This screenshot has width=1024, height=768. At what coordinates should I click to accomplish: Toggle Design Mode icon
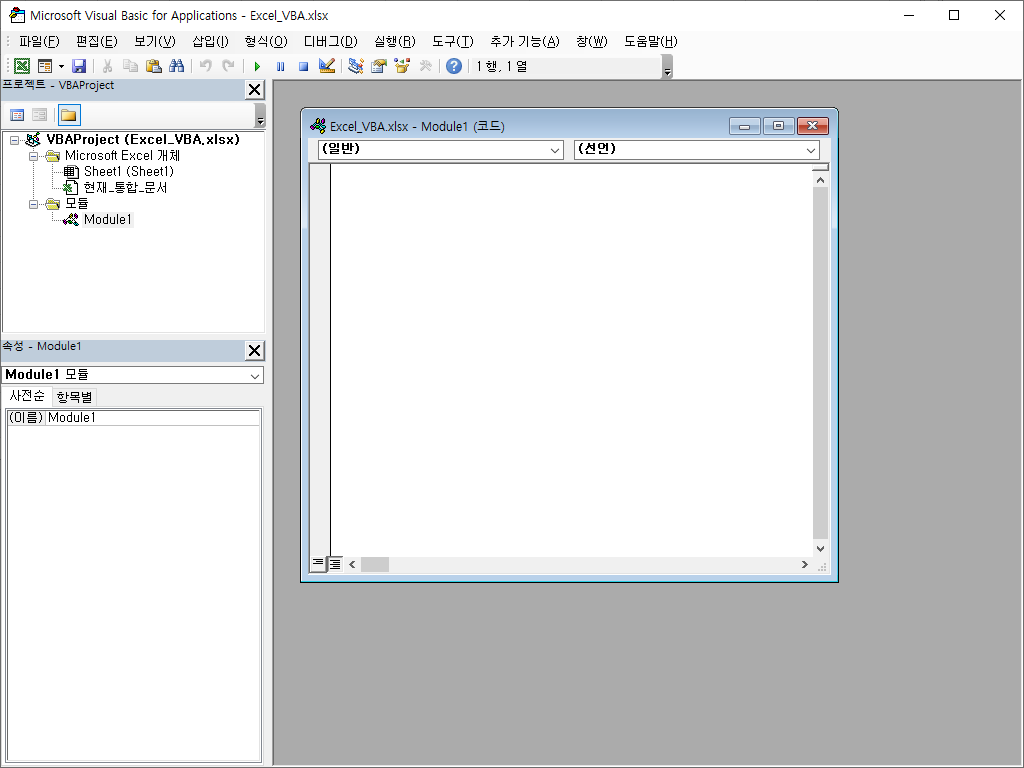327,66
